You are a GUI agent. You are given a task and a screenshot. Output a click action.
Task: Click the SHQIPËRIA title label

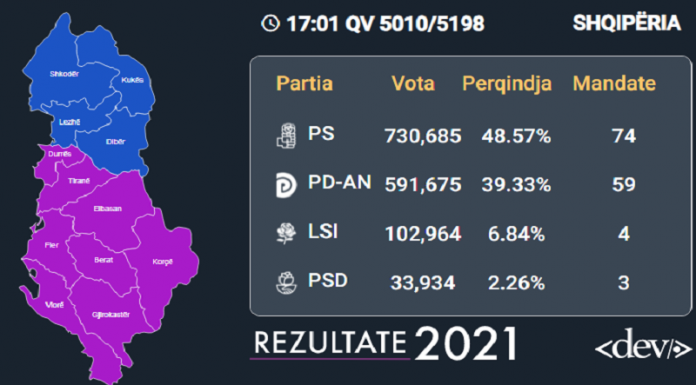(x=627, y=23)
